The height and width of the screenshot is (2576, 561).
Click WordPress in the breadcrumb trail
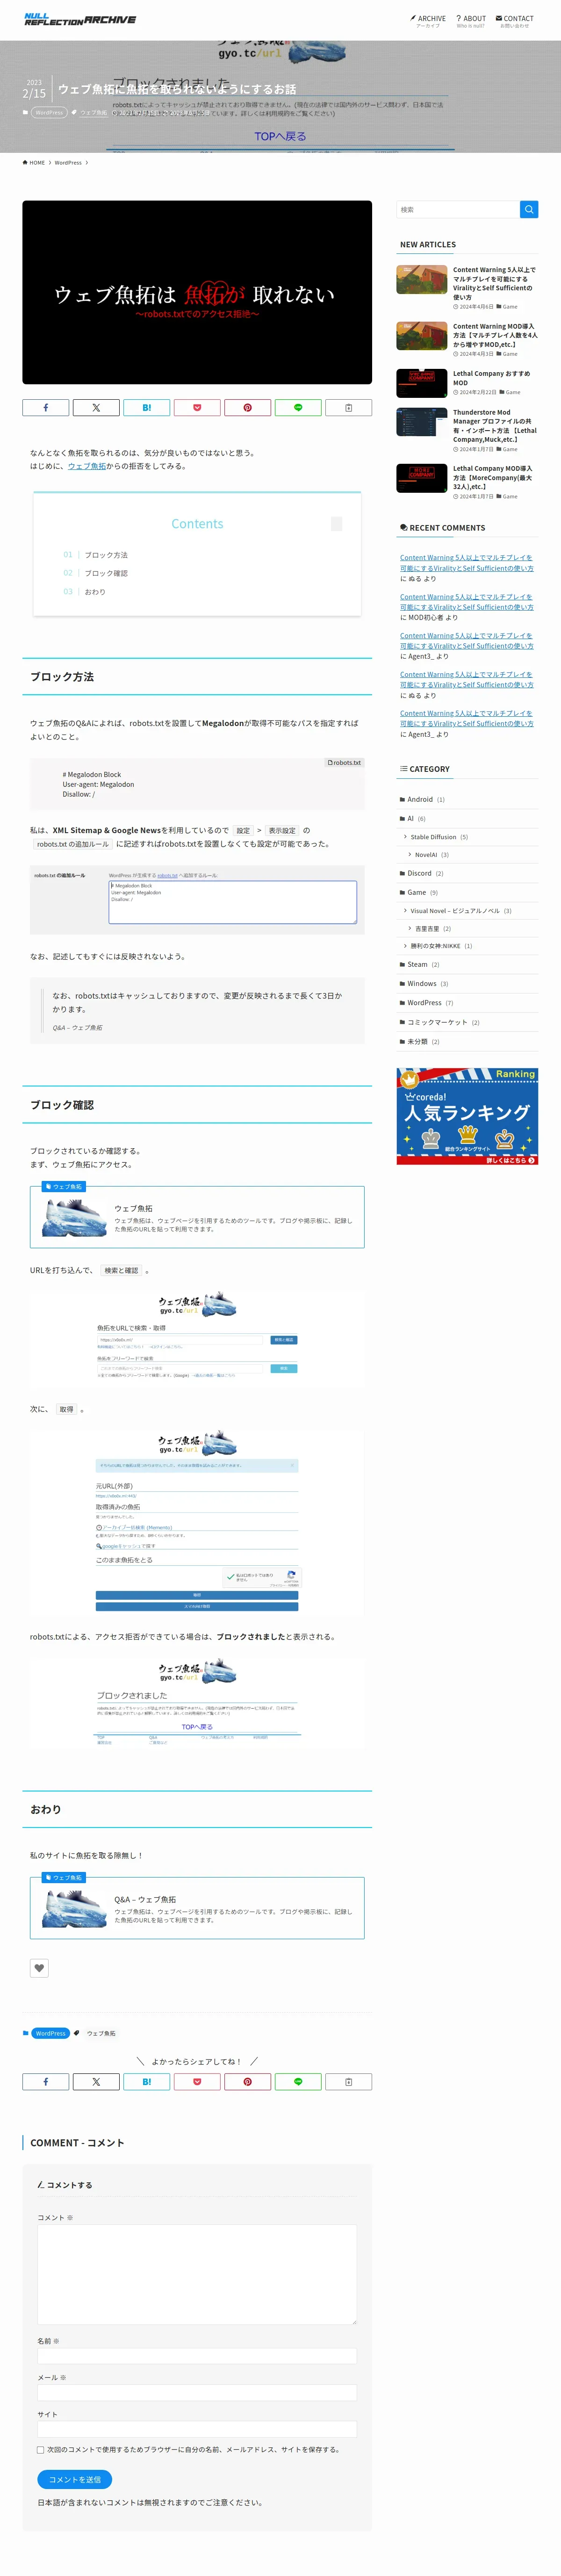tap(68, 162)
